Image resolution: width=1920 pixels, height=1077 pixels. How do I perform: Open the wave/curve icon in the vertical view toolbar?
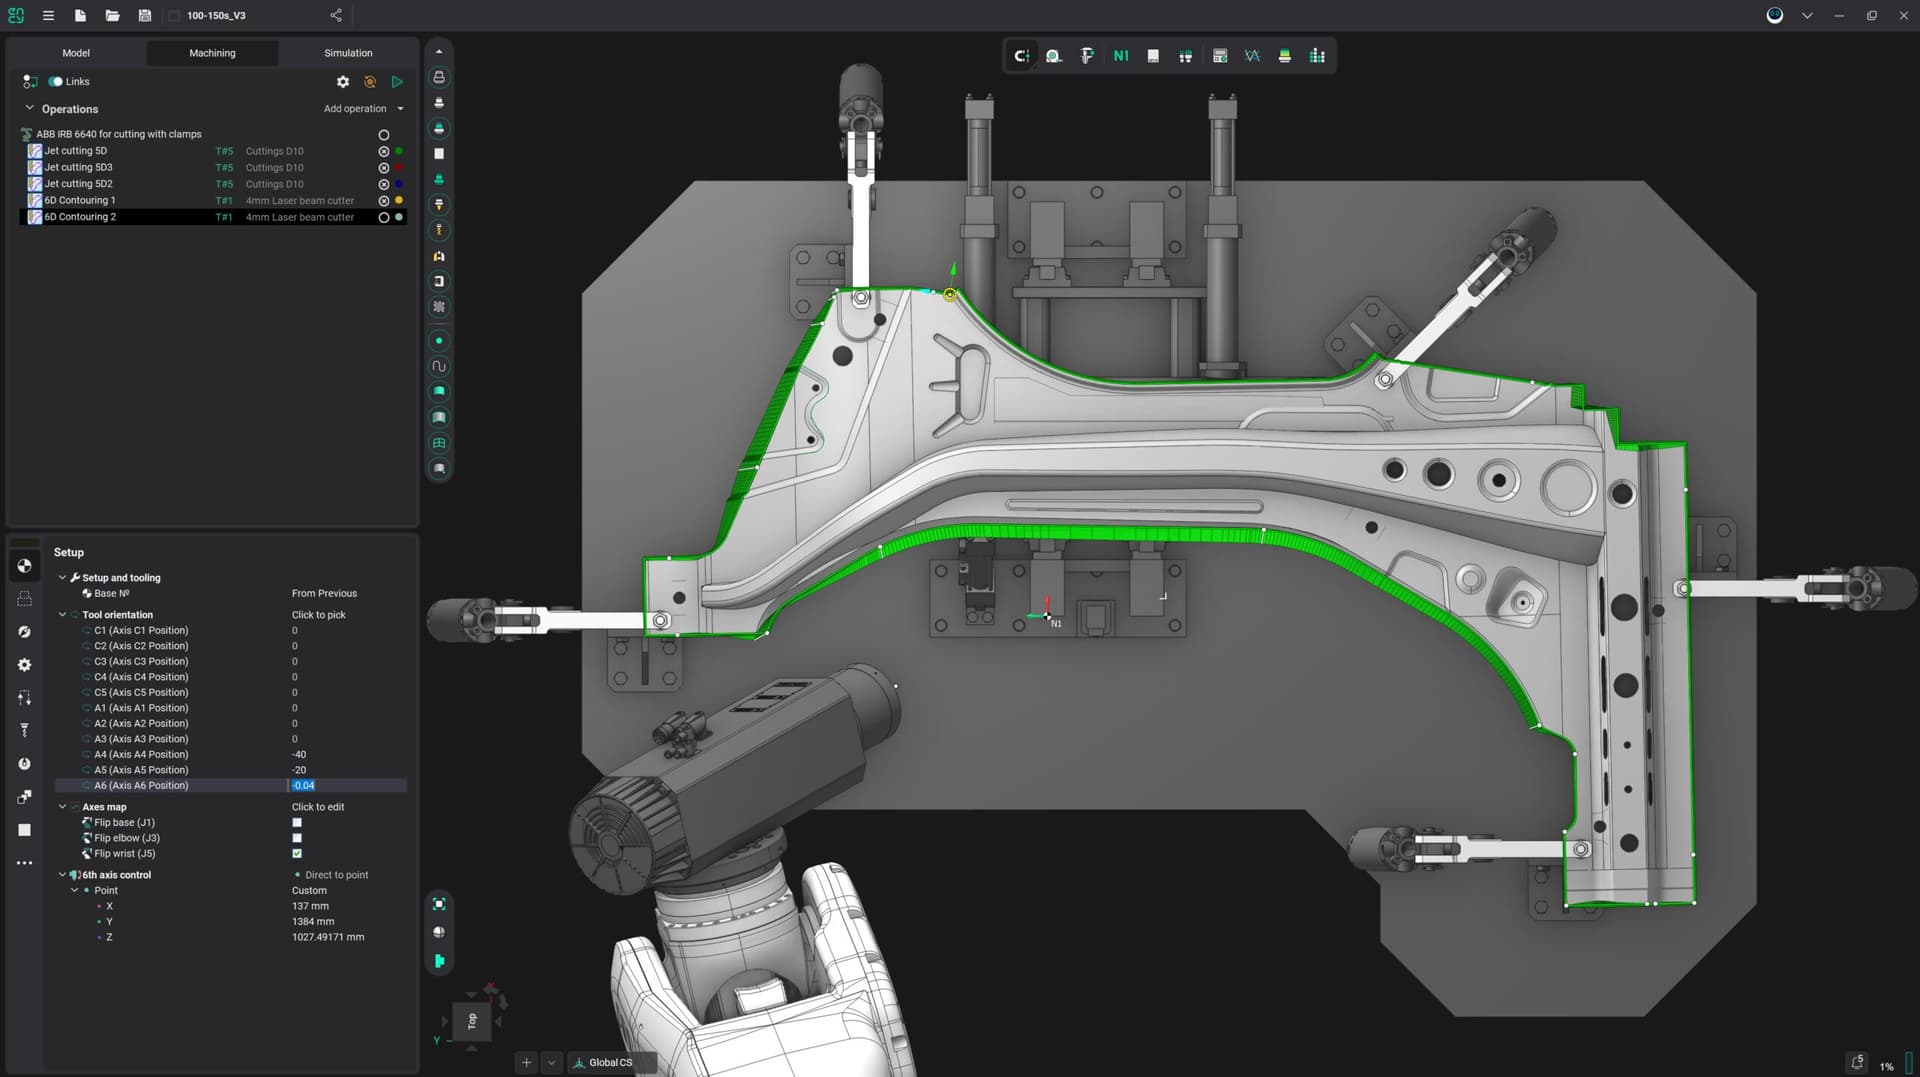(438, 366)
